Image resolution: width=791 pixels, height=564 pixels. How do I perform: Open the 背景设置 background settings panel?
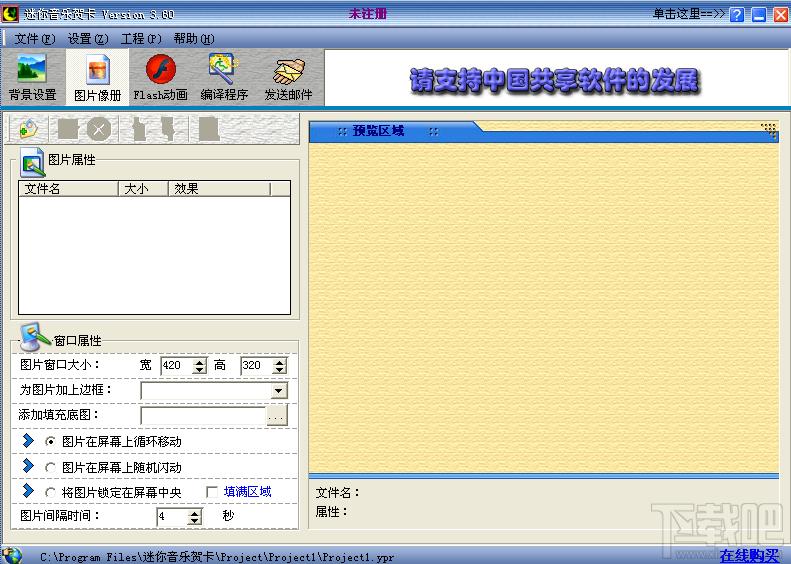pos(32,77)
